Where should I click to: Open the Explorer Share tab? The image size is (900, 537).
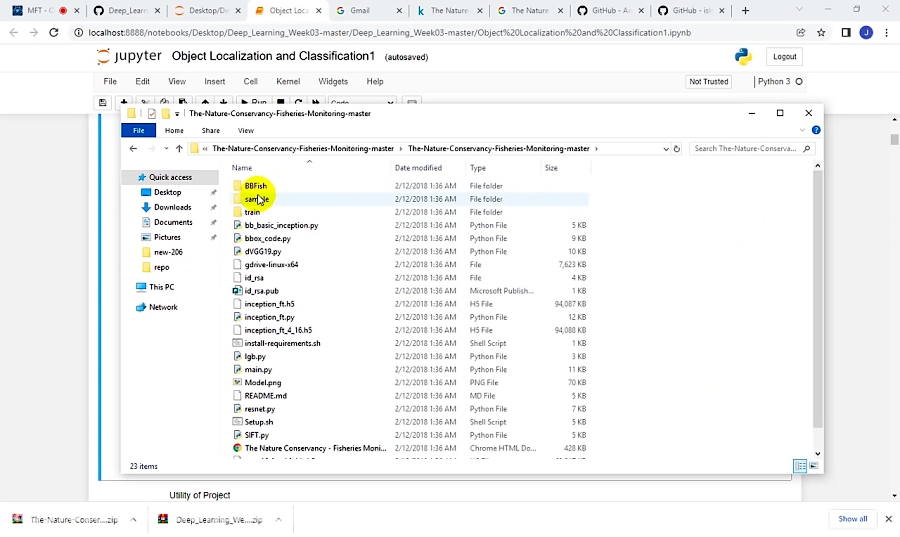211,130
